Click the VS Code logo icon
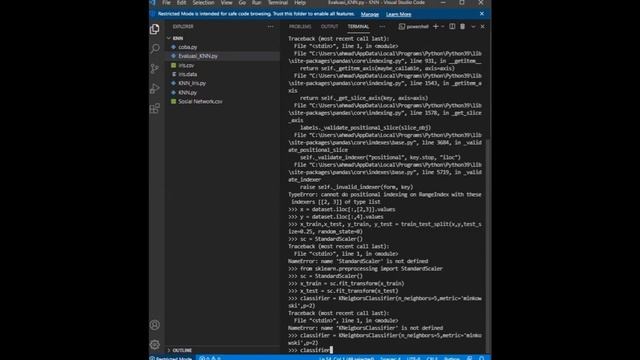Viewport: 640px width, 360px height. (153, 2)
